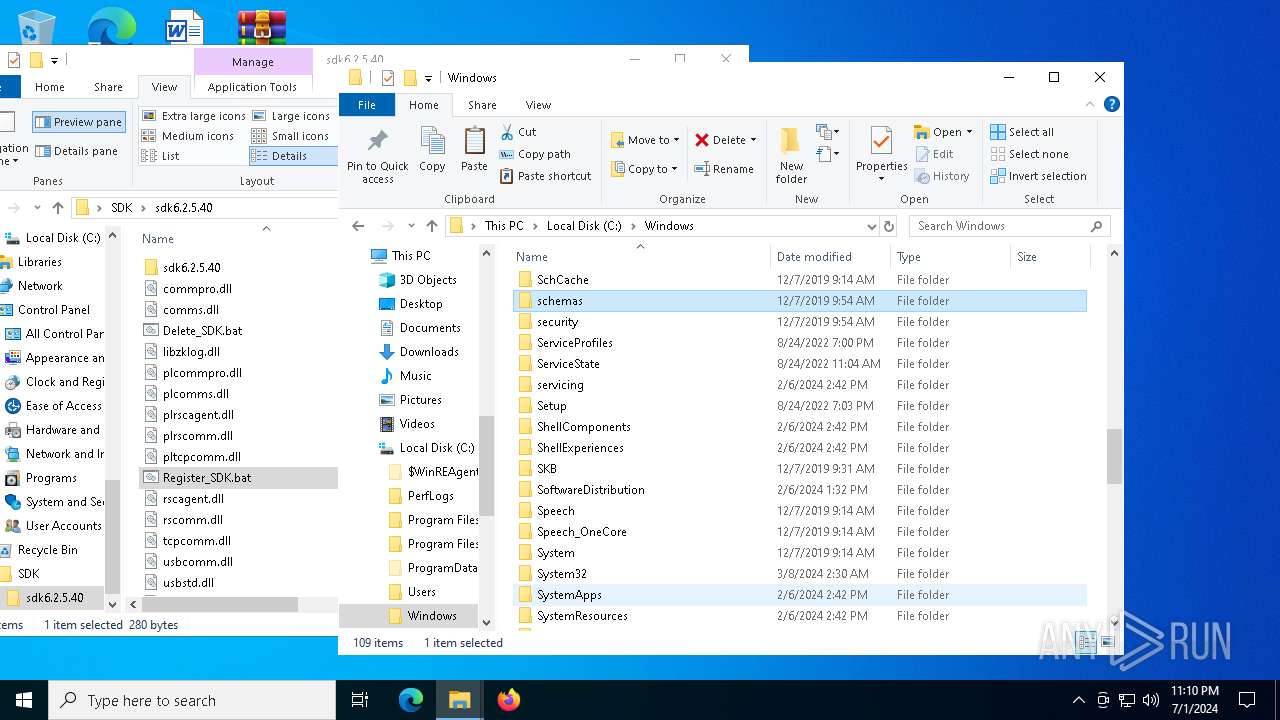The height and width of the screenshot is (720, 1280).
Task: Sort by the Type column header
Action: [x=950, y=257]
